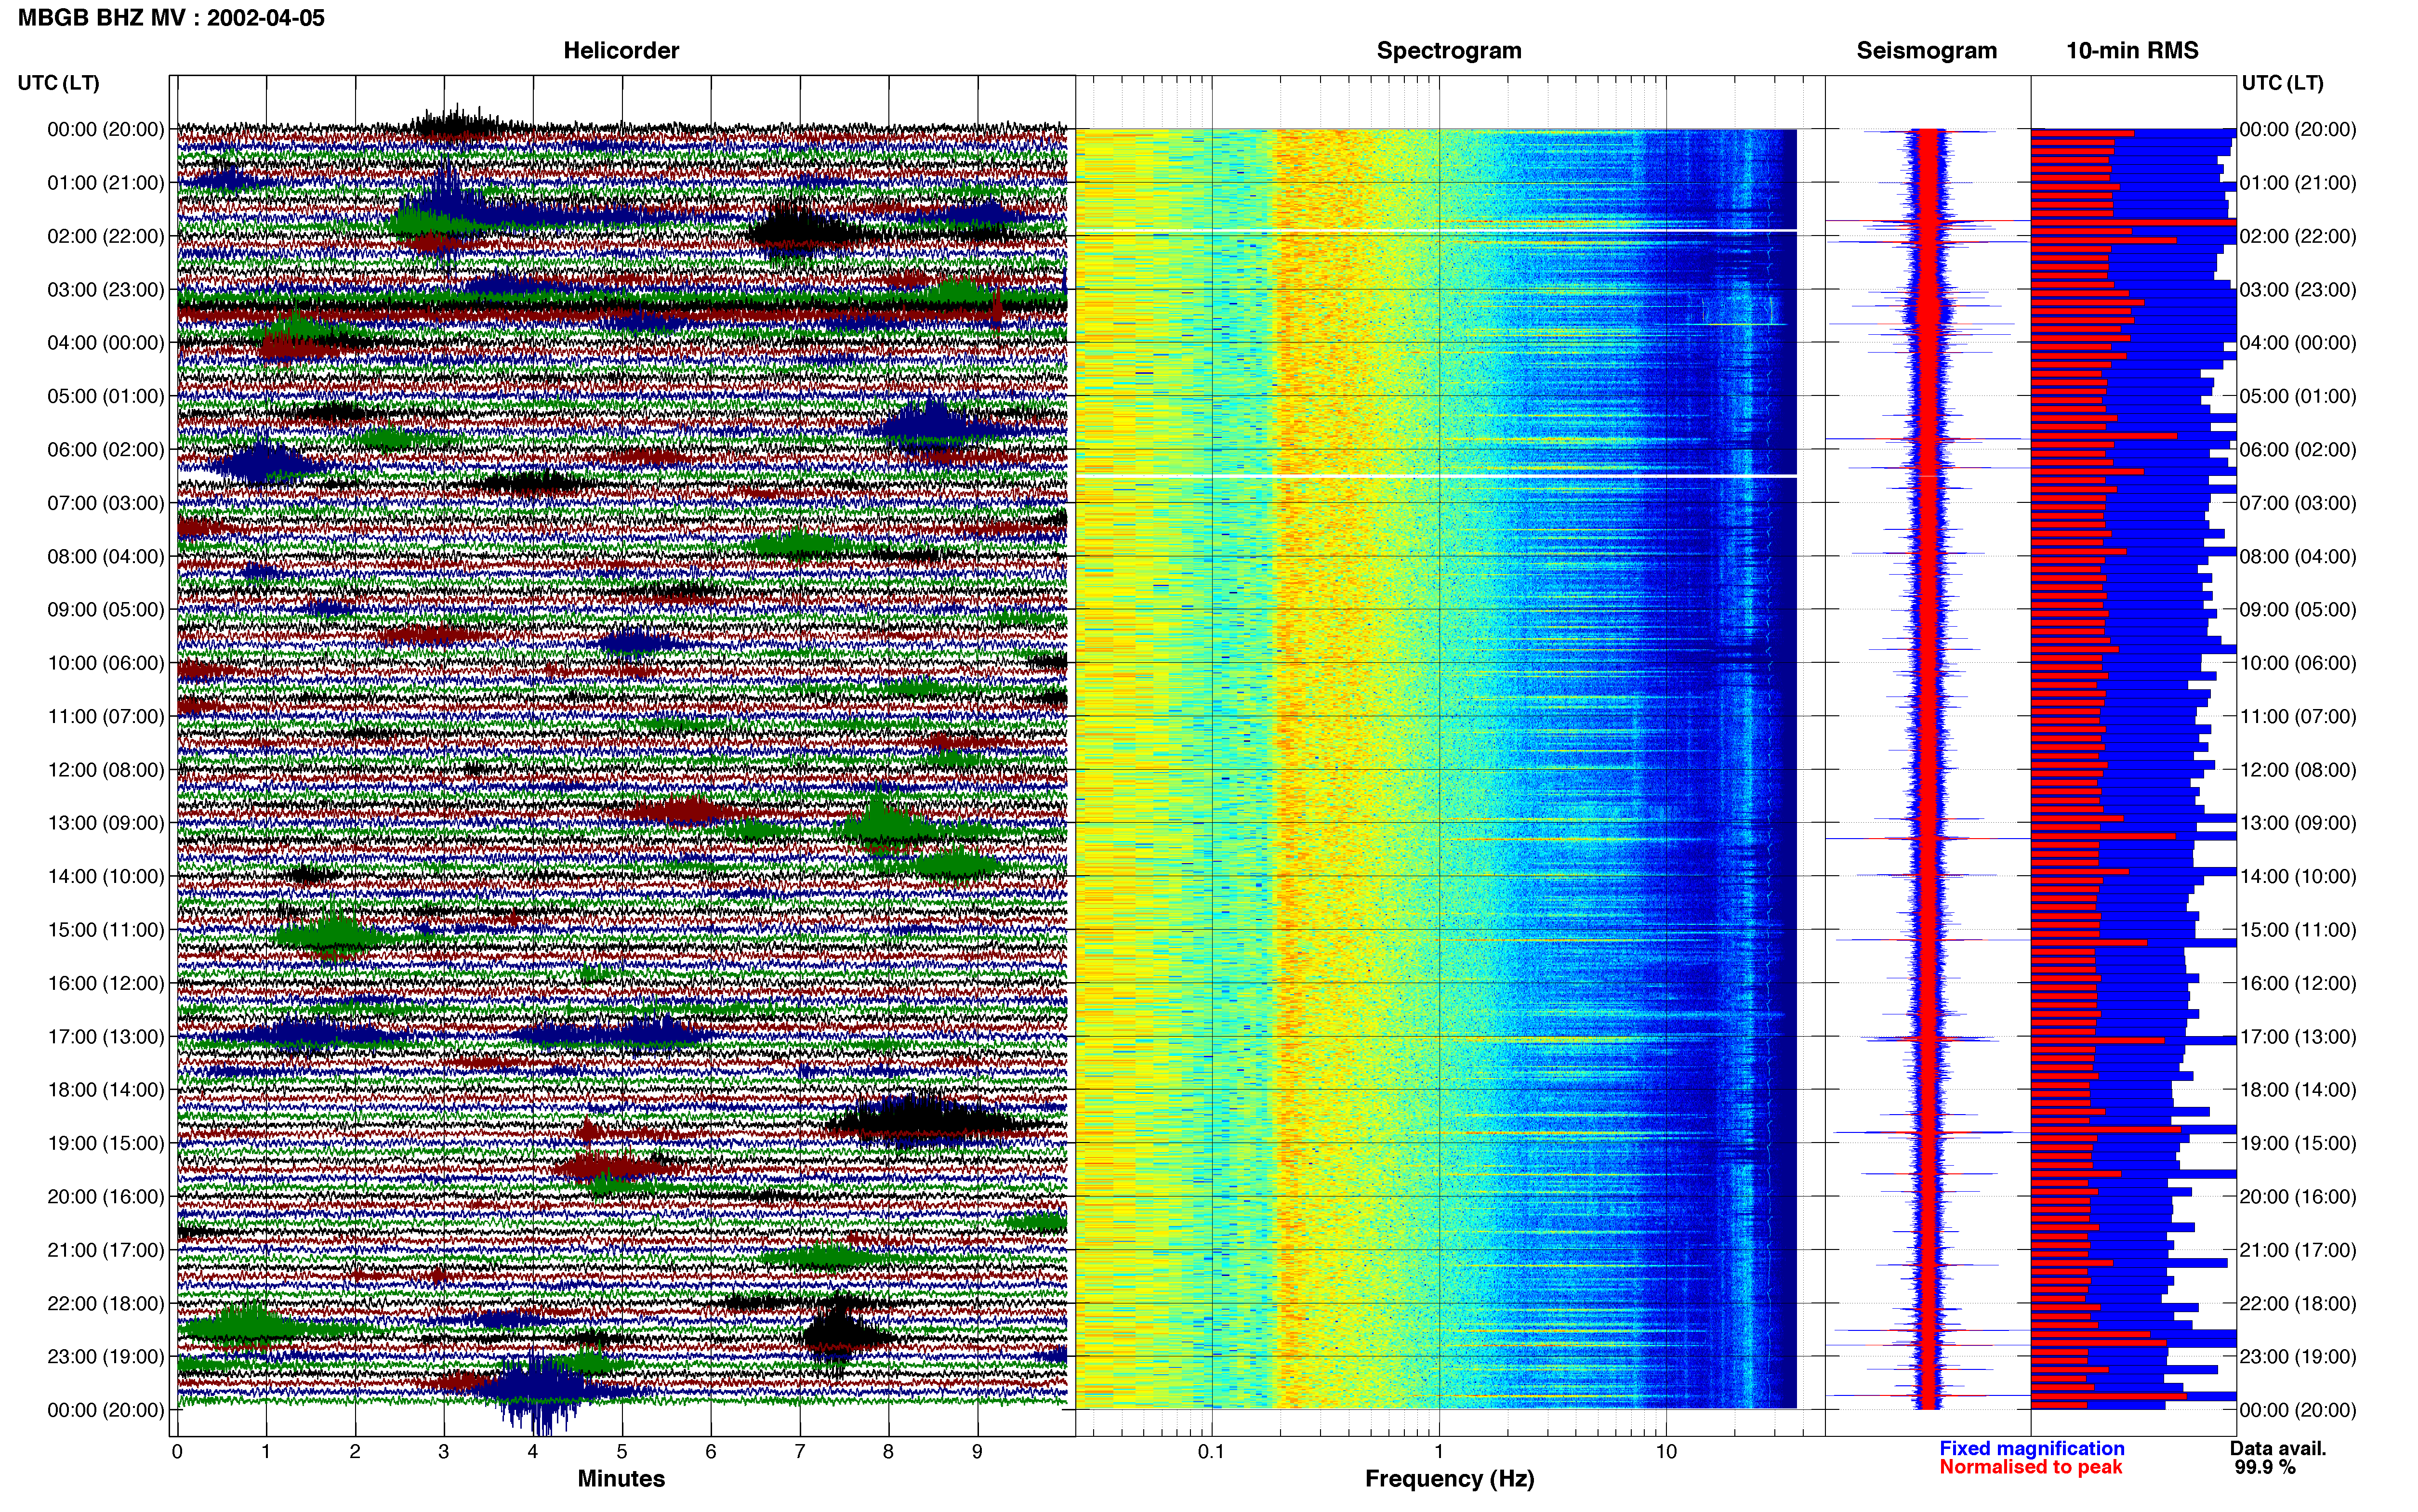The height and width of the screenshot is (1512, 2418).
Task: Click the white data gap line near 06:30 in spectrogram
Action: click(x=1436, y=476)
